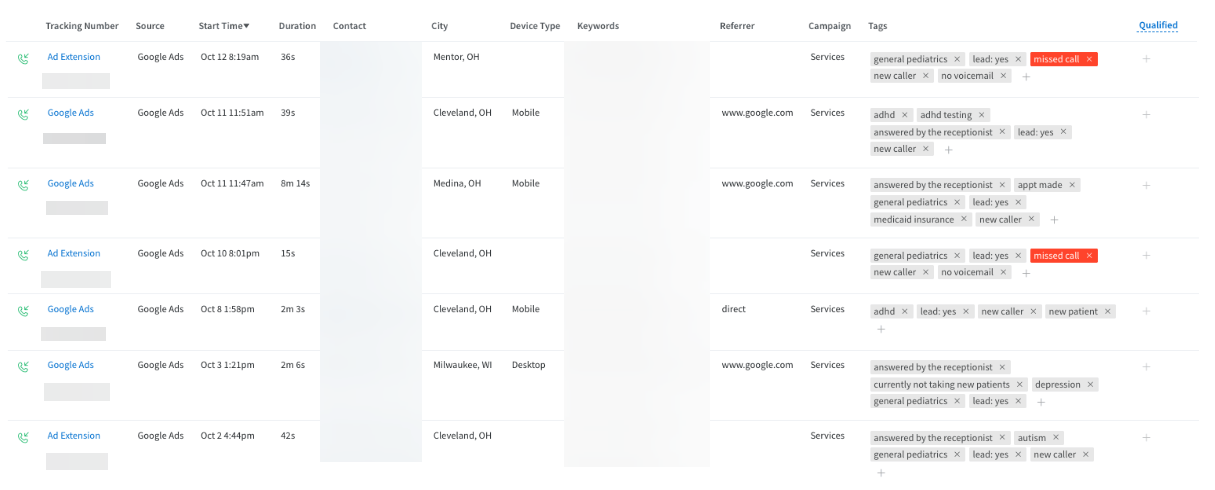Image resolution: width=1215 pixels, height=490 pixels.
Task: Mark the Medina, OH call as qualified
Action: (x=1146, y=185)
